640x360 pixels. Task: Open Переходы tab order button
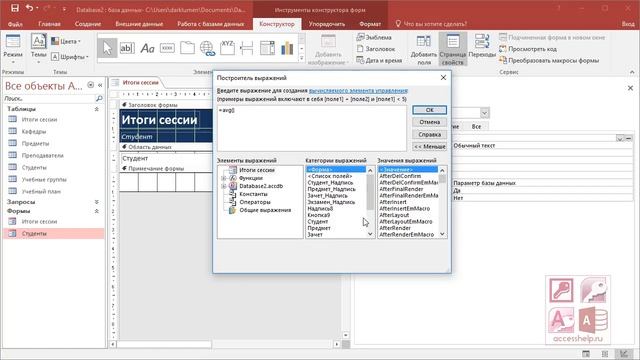click(482, 47)
